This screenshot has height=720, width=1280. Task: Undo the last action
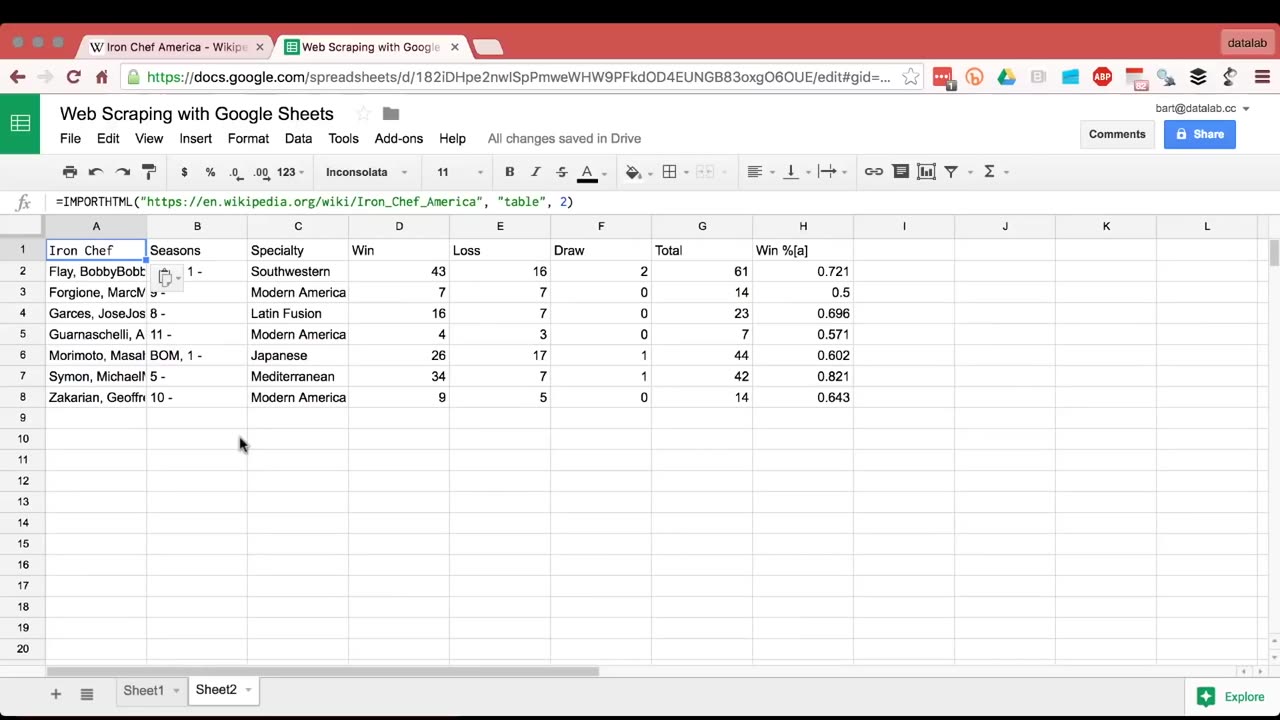point(96,172)
